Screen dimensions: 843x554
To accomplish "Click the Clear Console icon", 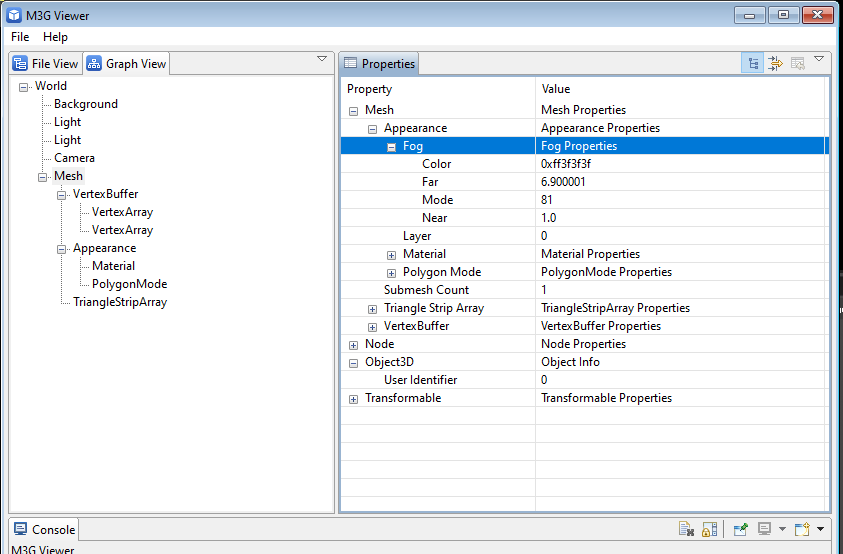I will 686,529.
